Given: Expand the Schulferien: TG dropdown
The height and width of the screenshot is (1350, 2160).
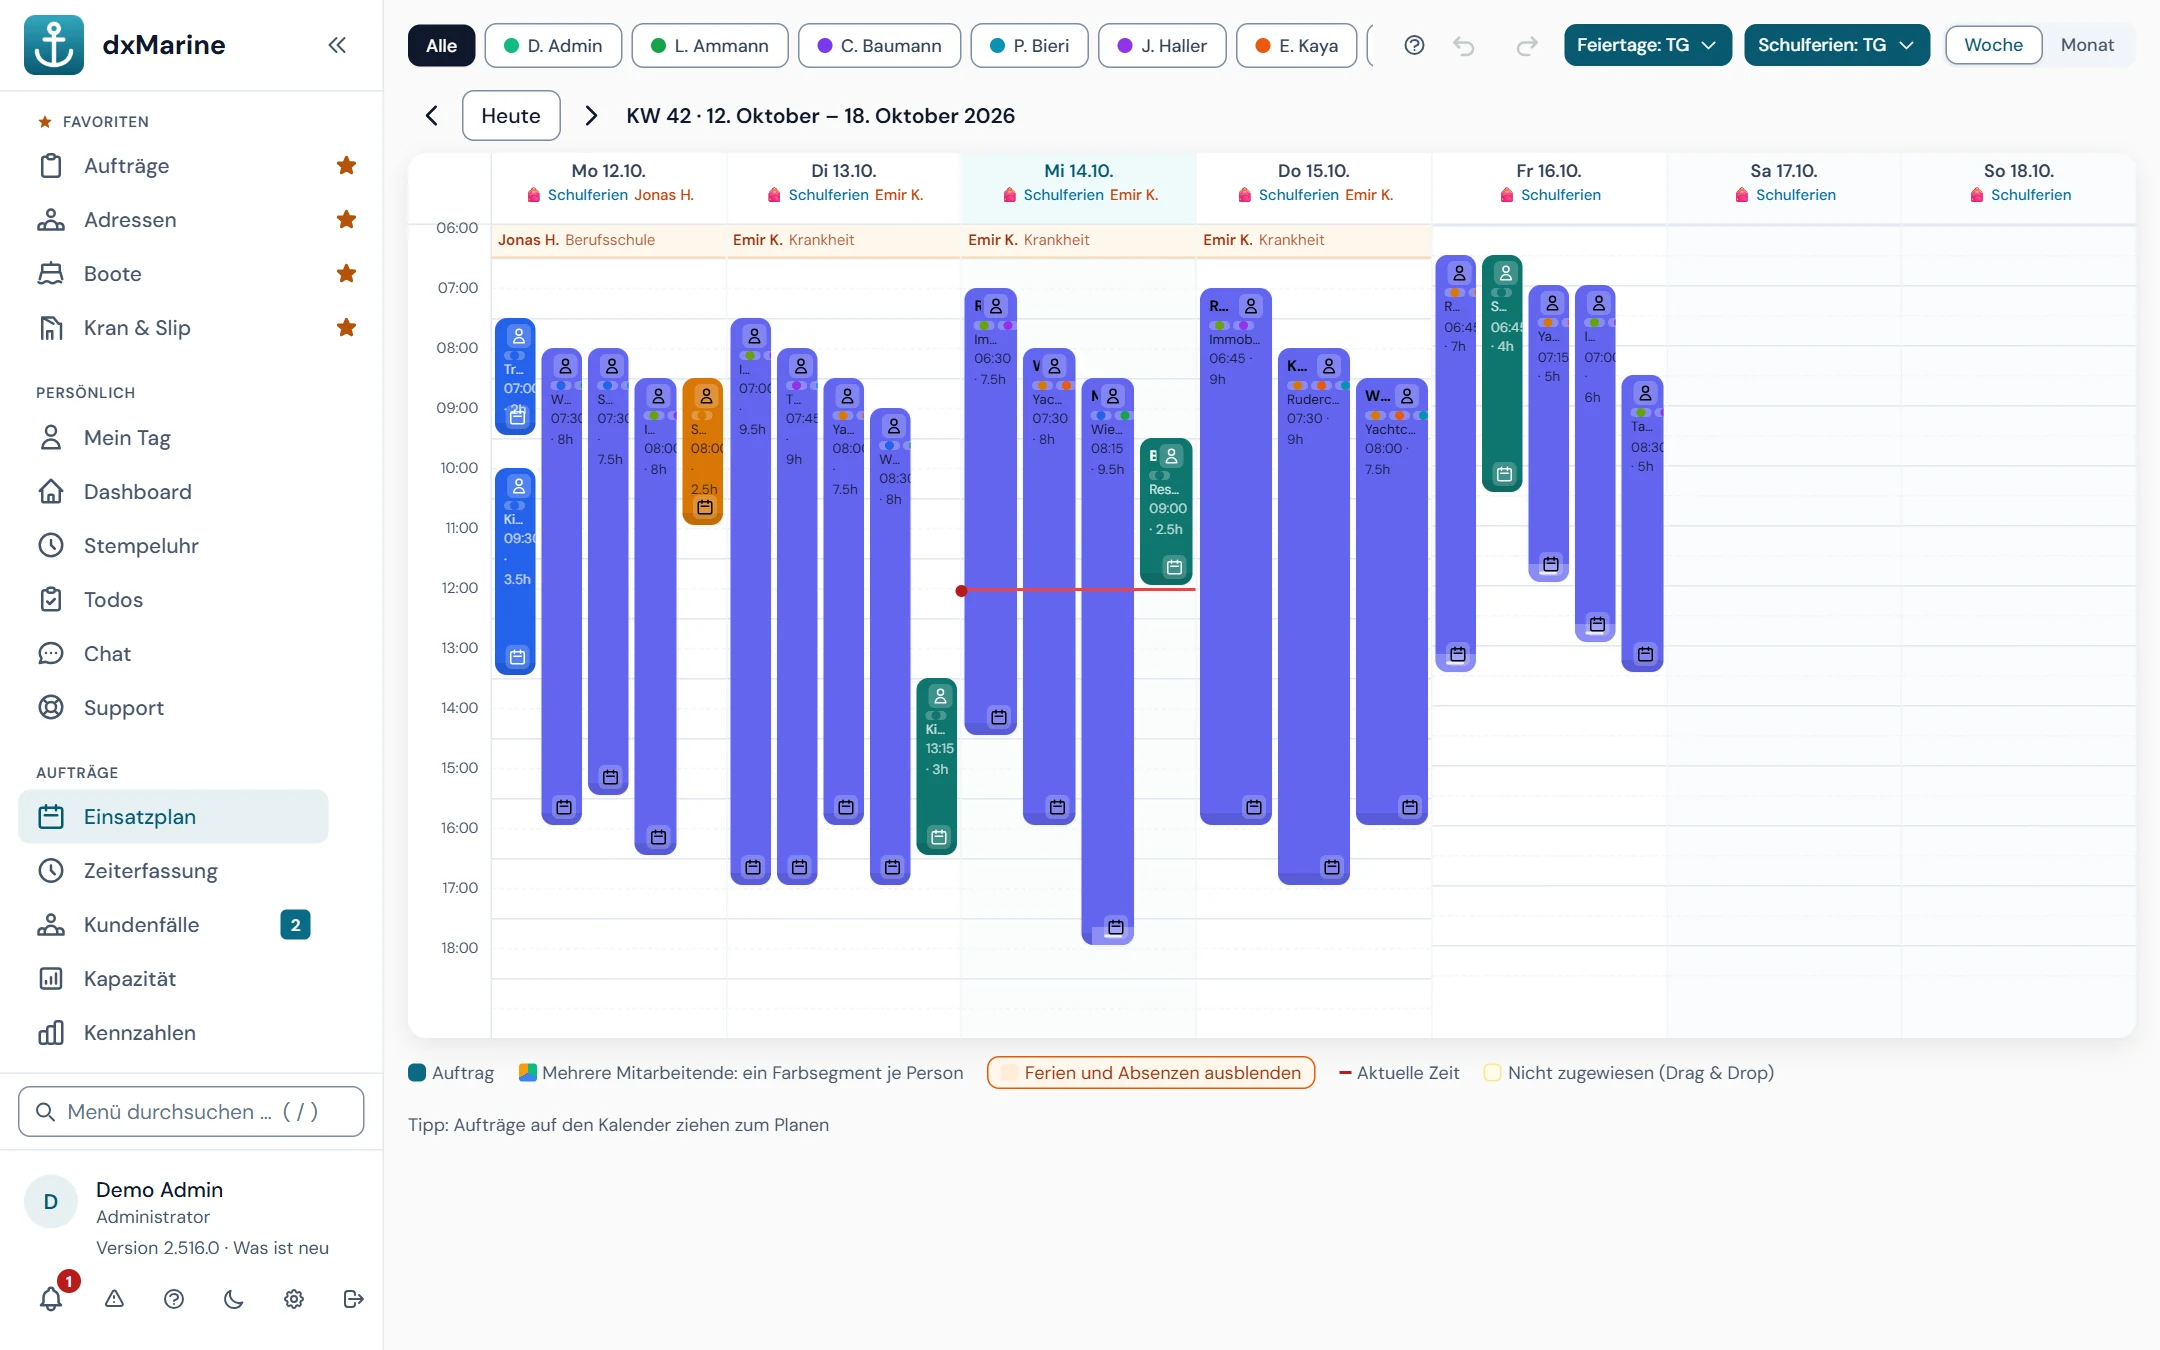Looking at the screenshot, I should pyautogui.click(x=1837, y=45).
